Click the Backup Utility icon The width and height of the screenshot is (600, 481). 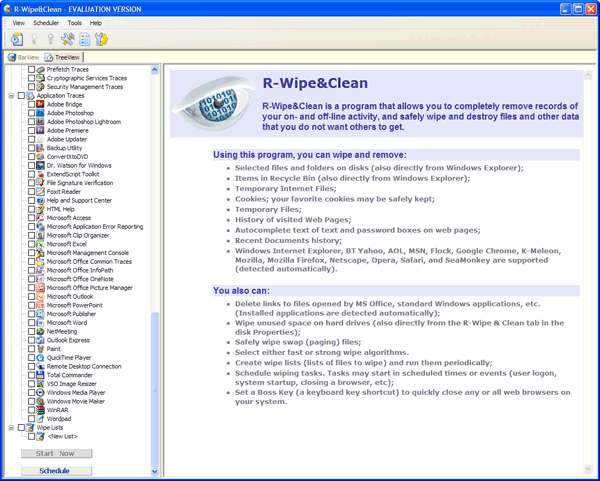tap(40, 148)
